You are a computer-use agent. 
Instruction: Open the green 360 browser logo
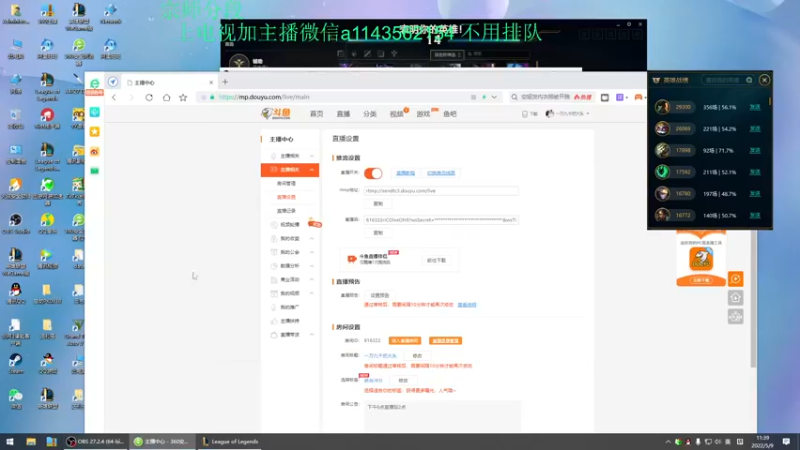pyautogui.click(x=94, y=83)
